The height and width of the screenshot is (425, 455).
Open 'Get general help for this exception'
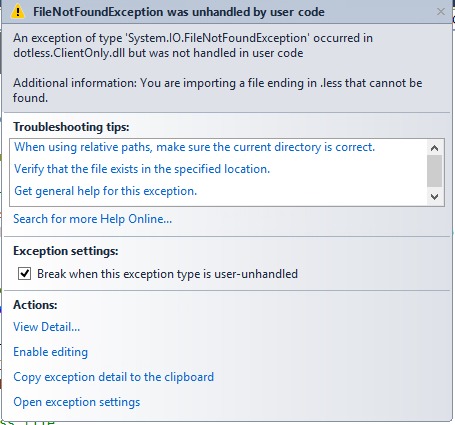[106, 191]
